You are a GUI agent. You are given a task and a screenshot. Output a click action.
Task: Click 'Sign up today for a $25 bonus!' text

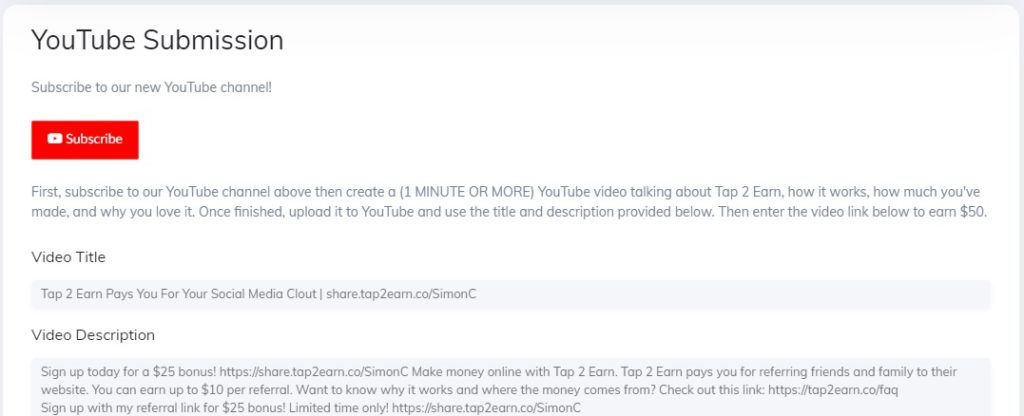[129, 372]
